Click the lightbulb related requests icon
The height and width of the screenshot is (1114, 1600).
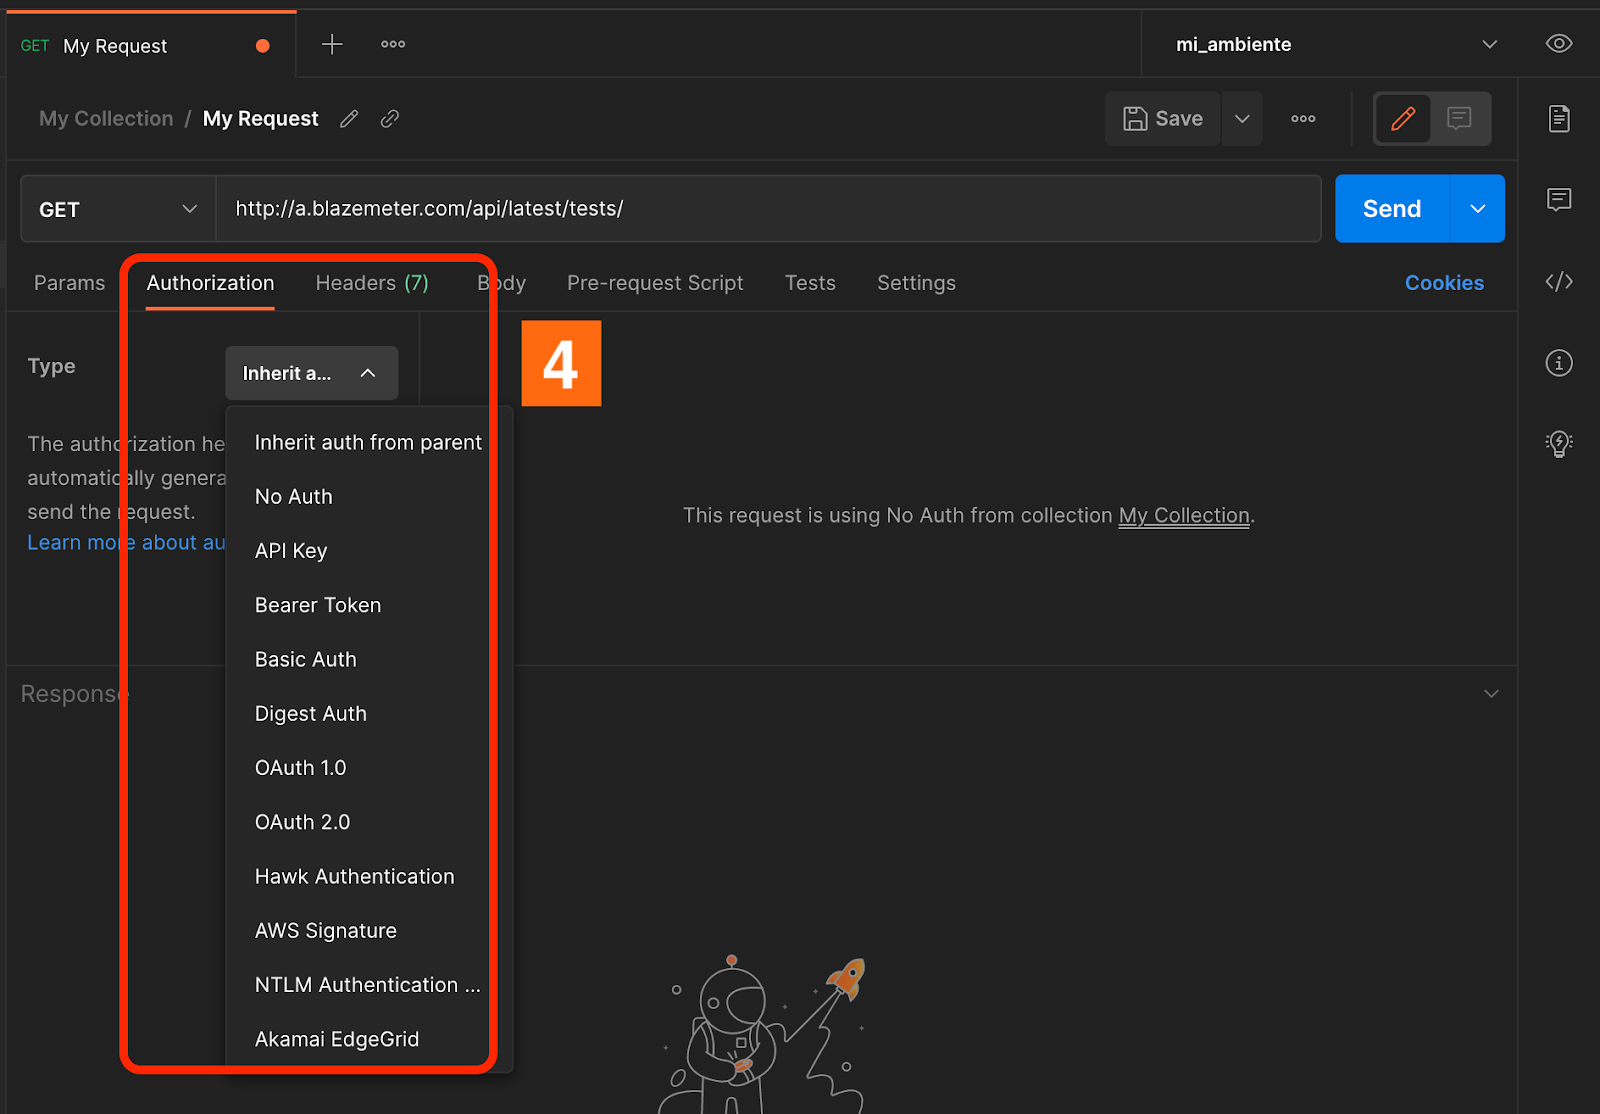(x=1558, y=443)
